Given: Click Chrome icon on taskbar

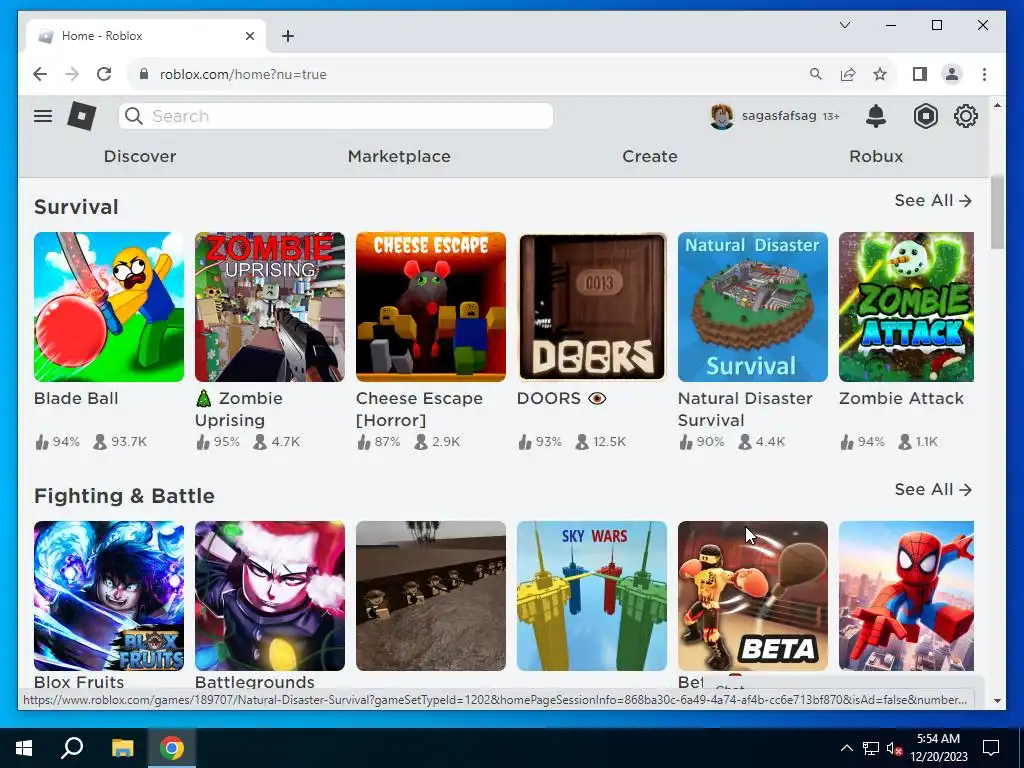Looking at the screenshot, I should click(x=172, y=748).
